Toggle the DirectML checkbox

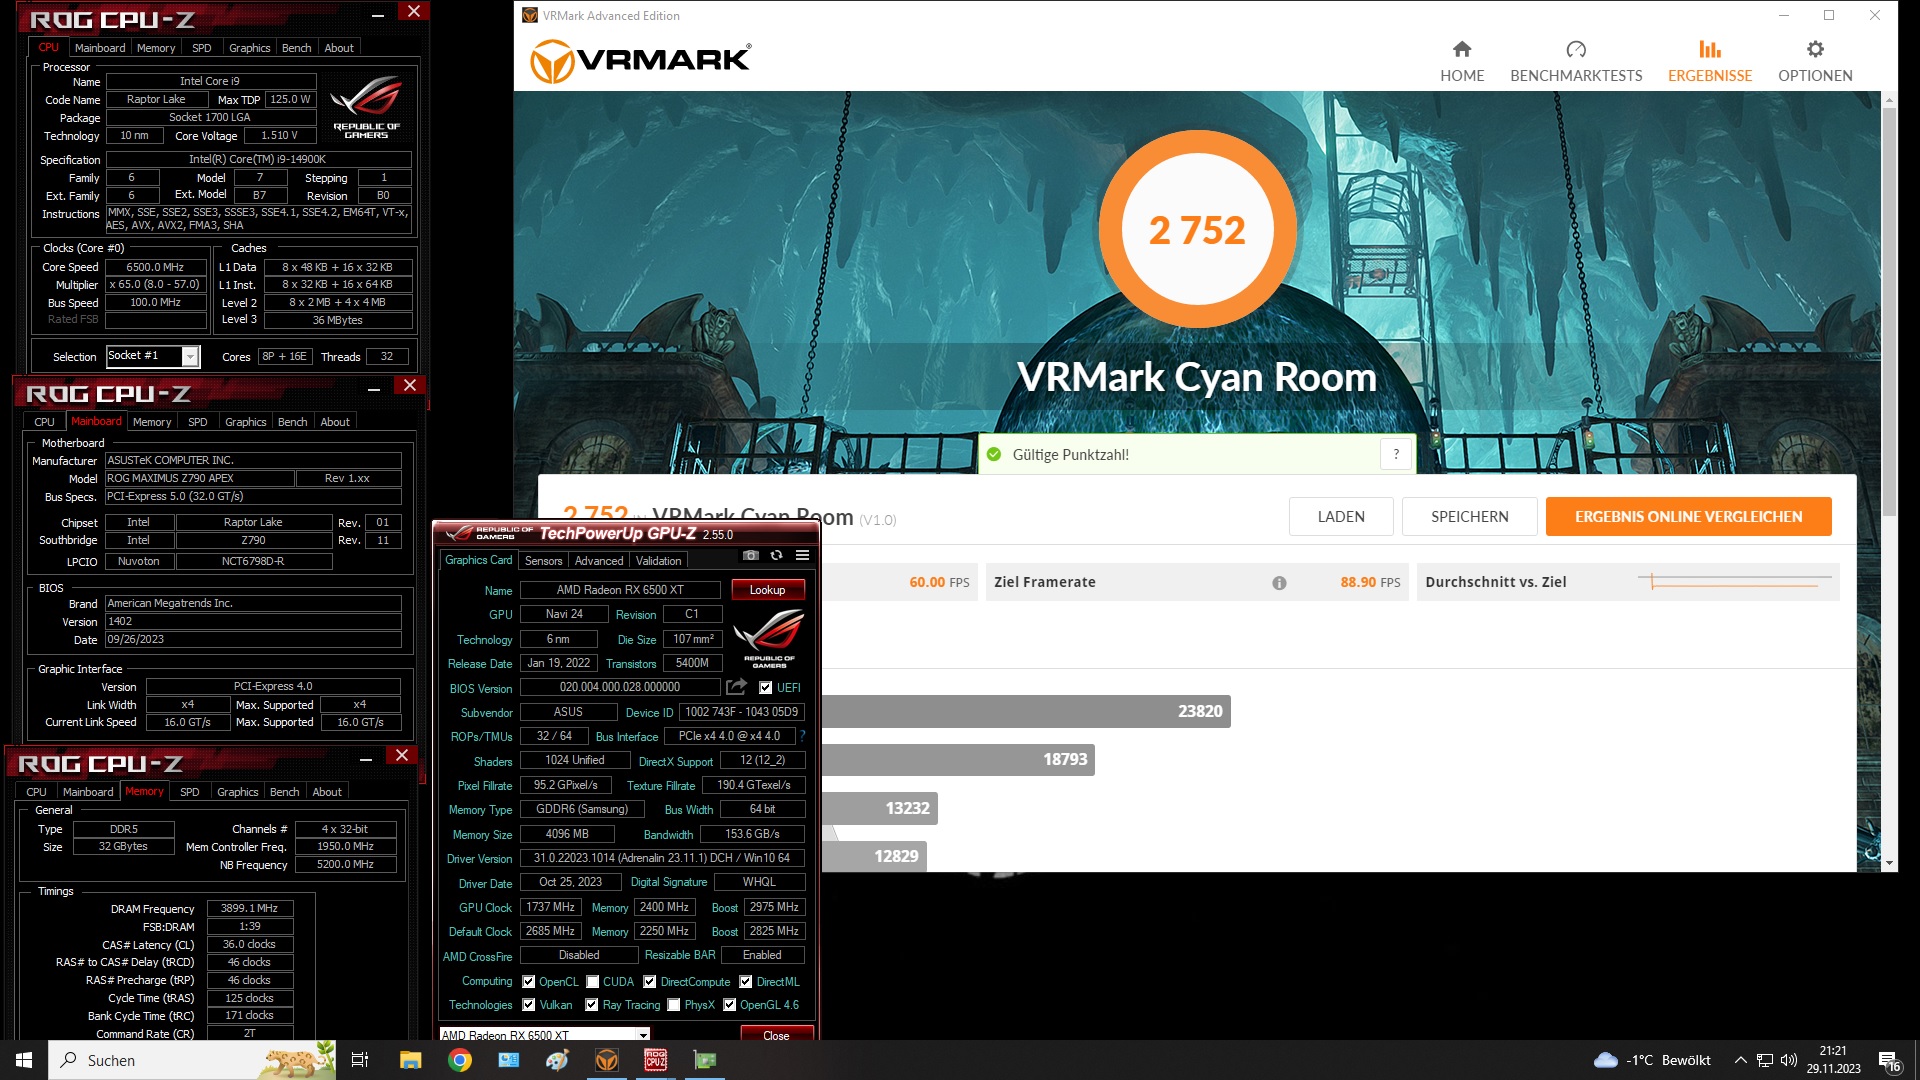[746, 982]
